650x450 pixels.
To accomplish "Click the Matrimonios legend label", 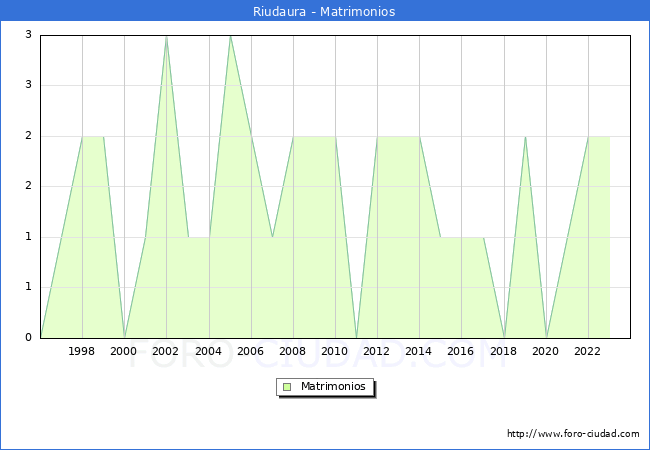I will tap(333, 386).
